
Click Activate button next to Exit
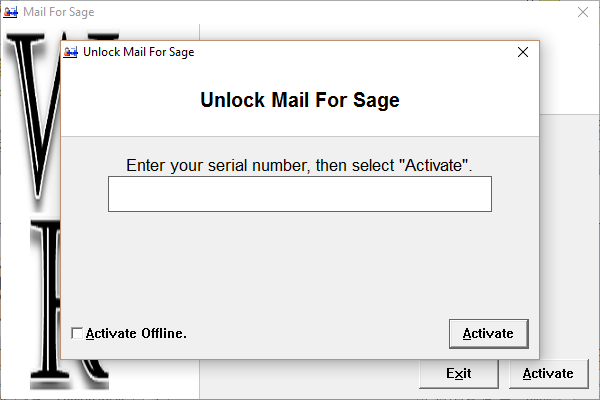click(x=549, y=374)
